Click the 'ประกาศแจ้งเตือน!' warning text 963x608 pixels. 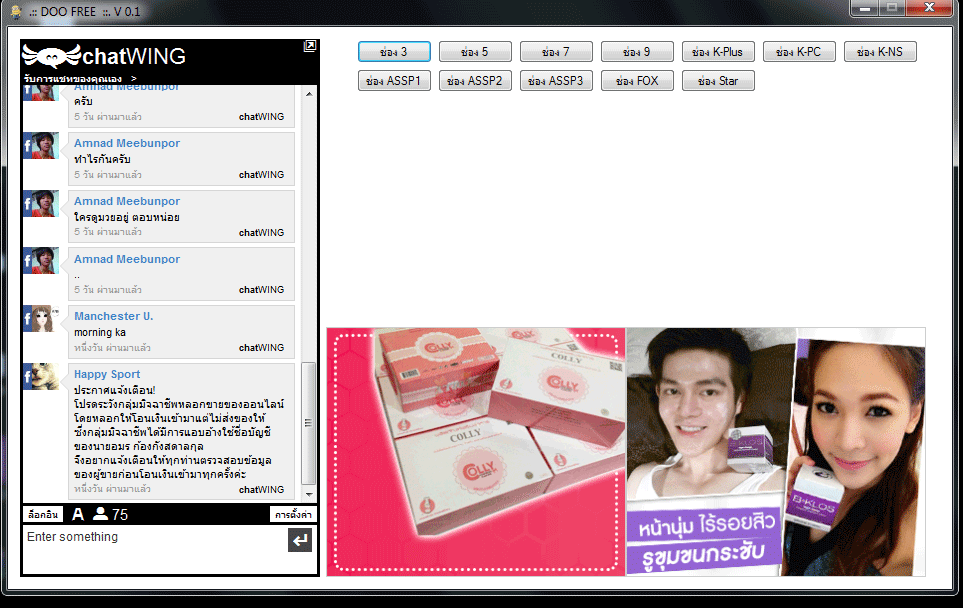[114, 390]
